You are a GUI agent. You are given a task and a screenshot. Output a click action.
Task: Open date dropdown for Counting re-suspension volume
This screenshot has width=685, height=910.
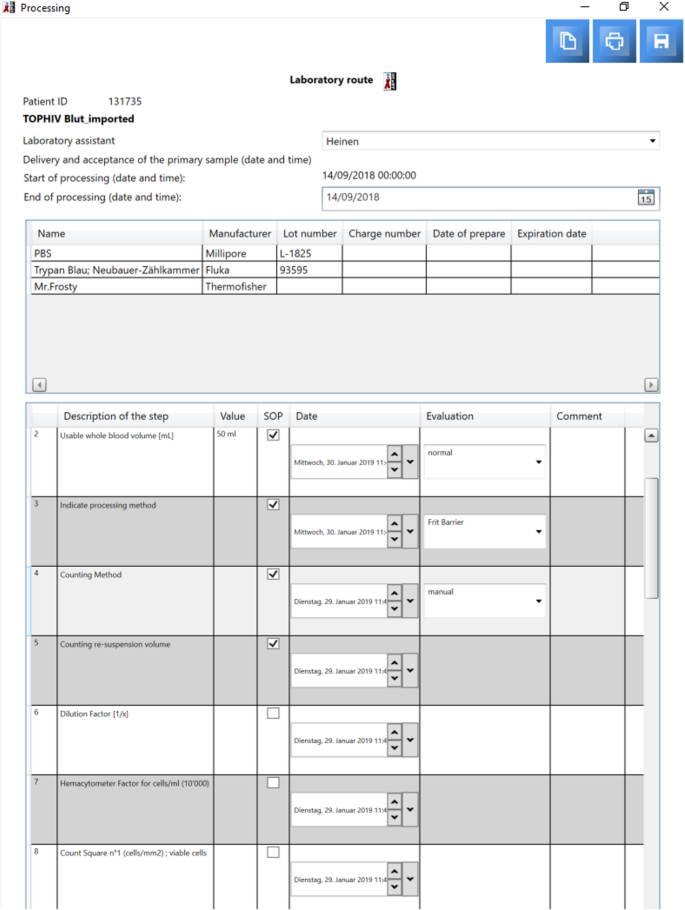[410, 671]
